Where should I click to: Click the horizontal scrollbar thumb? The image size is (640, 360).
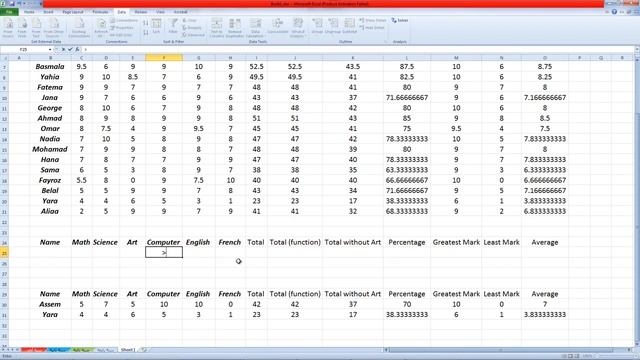501,350
